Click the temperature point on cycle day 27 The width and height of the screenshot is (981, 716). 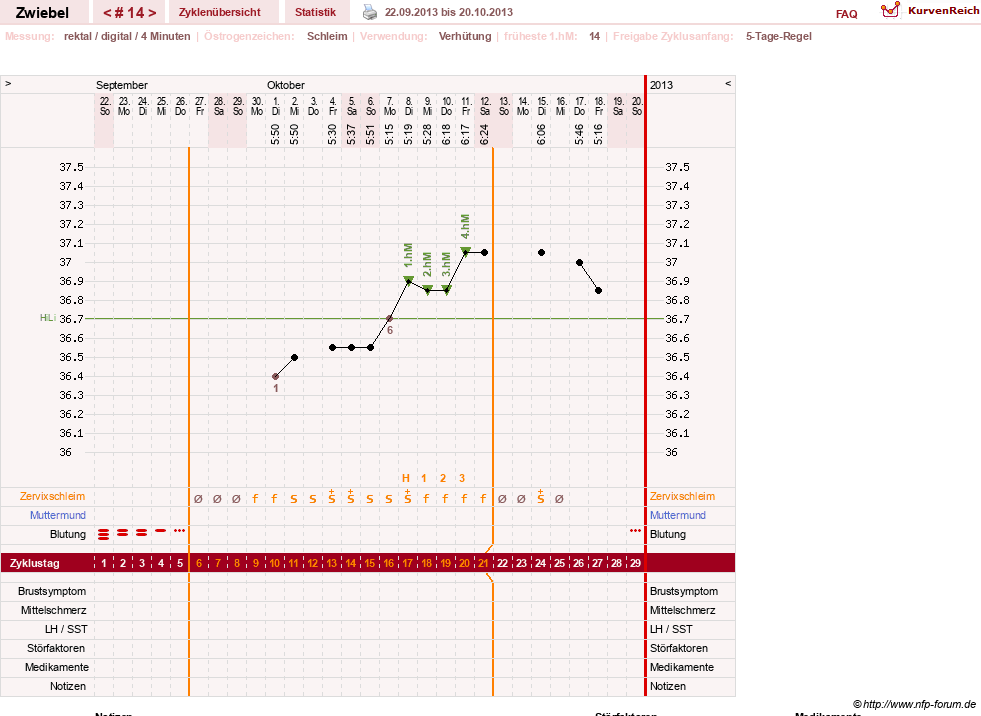click(x=599, y=290)
